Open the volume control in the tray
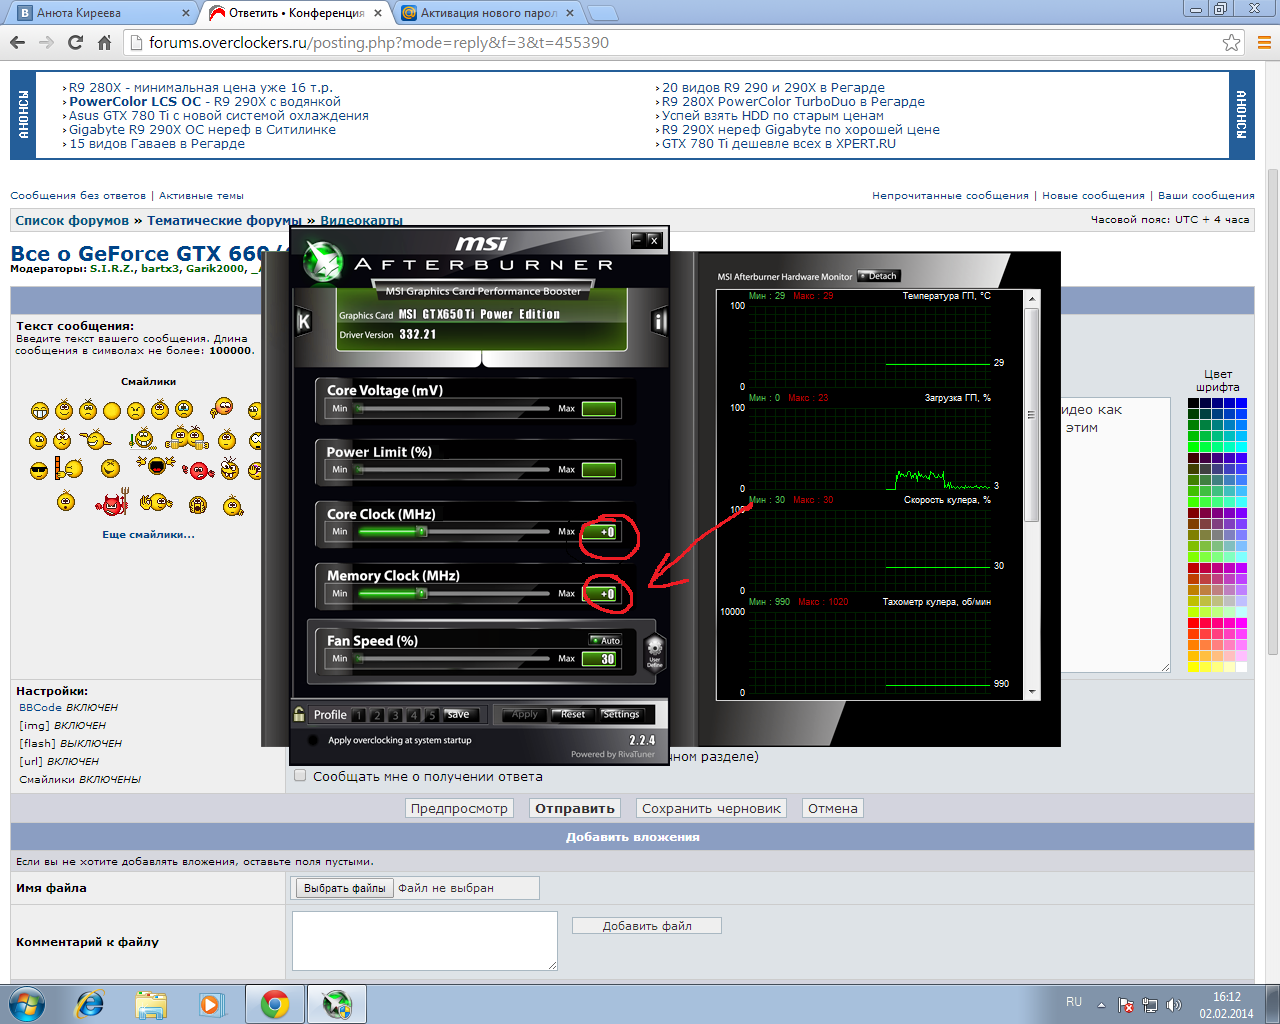Screen dimensions: 1280x1024 [x=1174, y=1005]
